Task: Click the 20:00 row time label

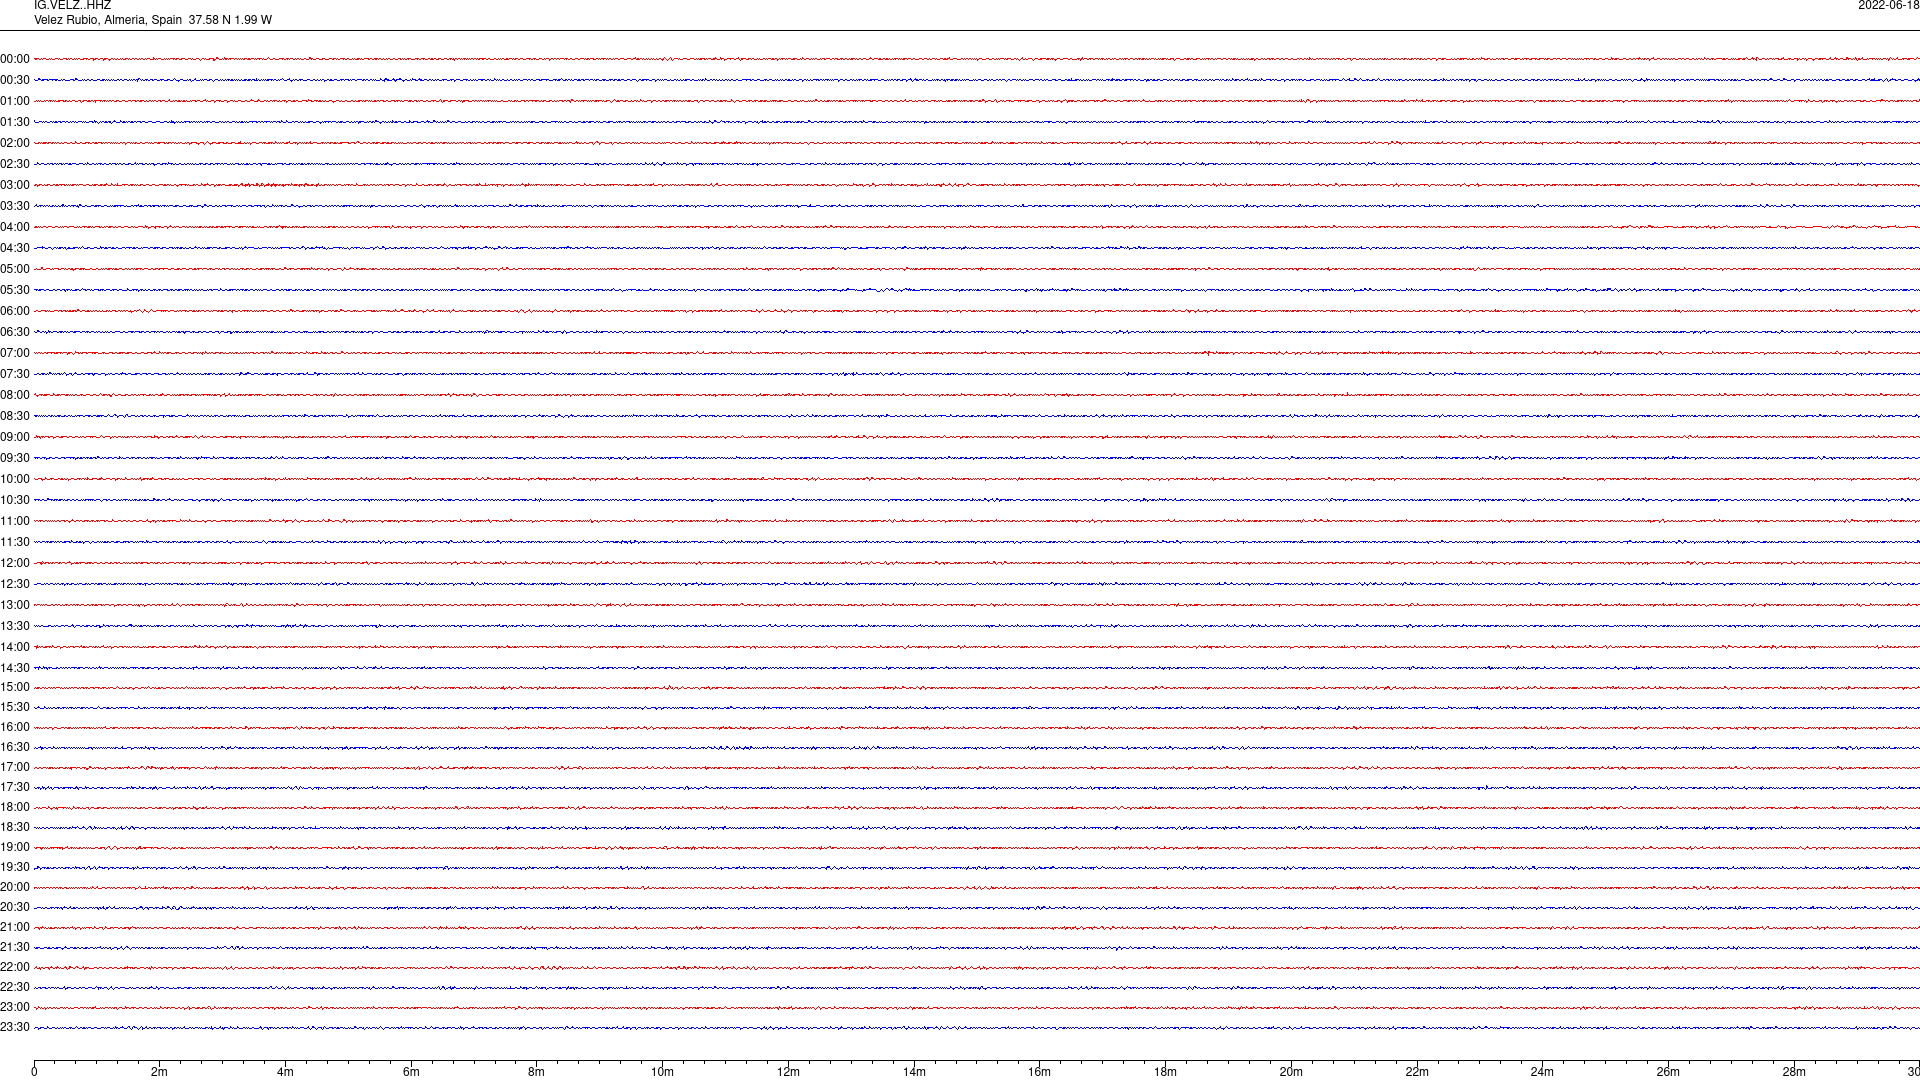Action: click(x=15, y=887)
